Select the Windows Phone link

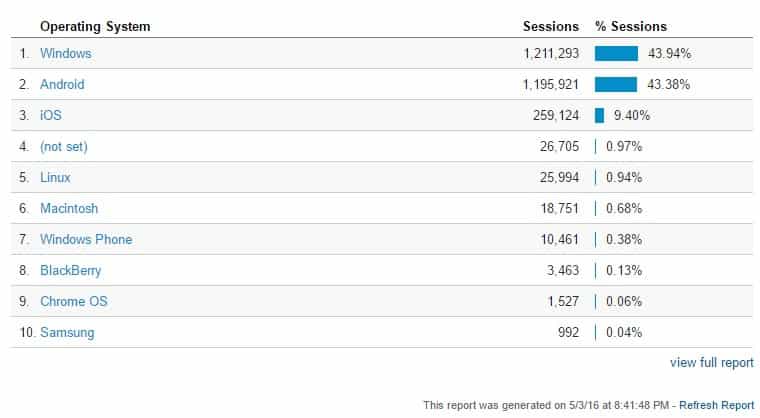click(86, 240)
